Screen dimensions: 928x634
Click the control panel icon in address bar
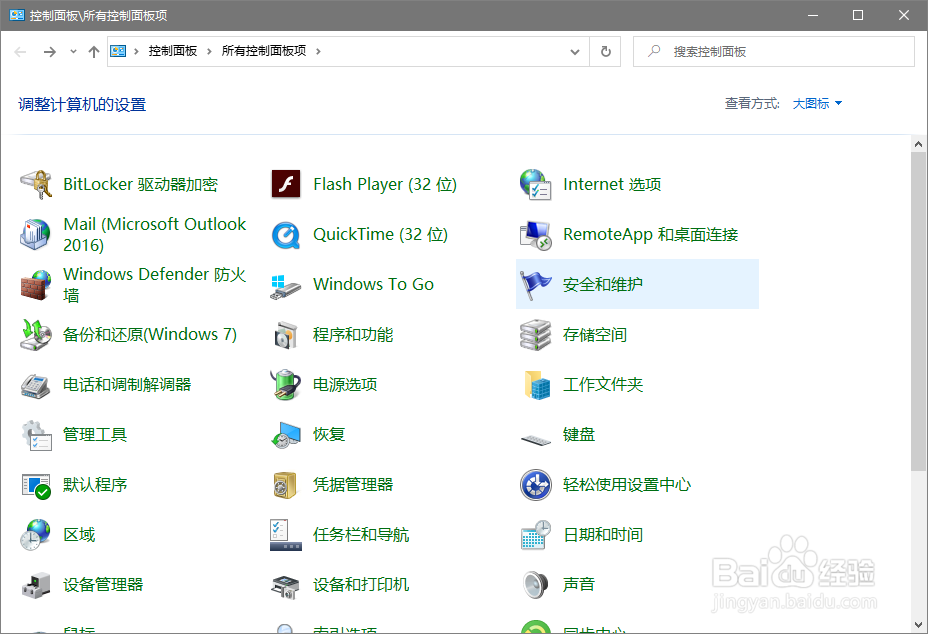(118, 52)
